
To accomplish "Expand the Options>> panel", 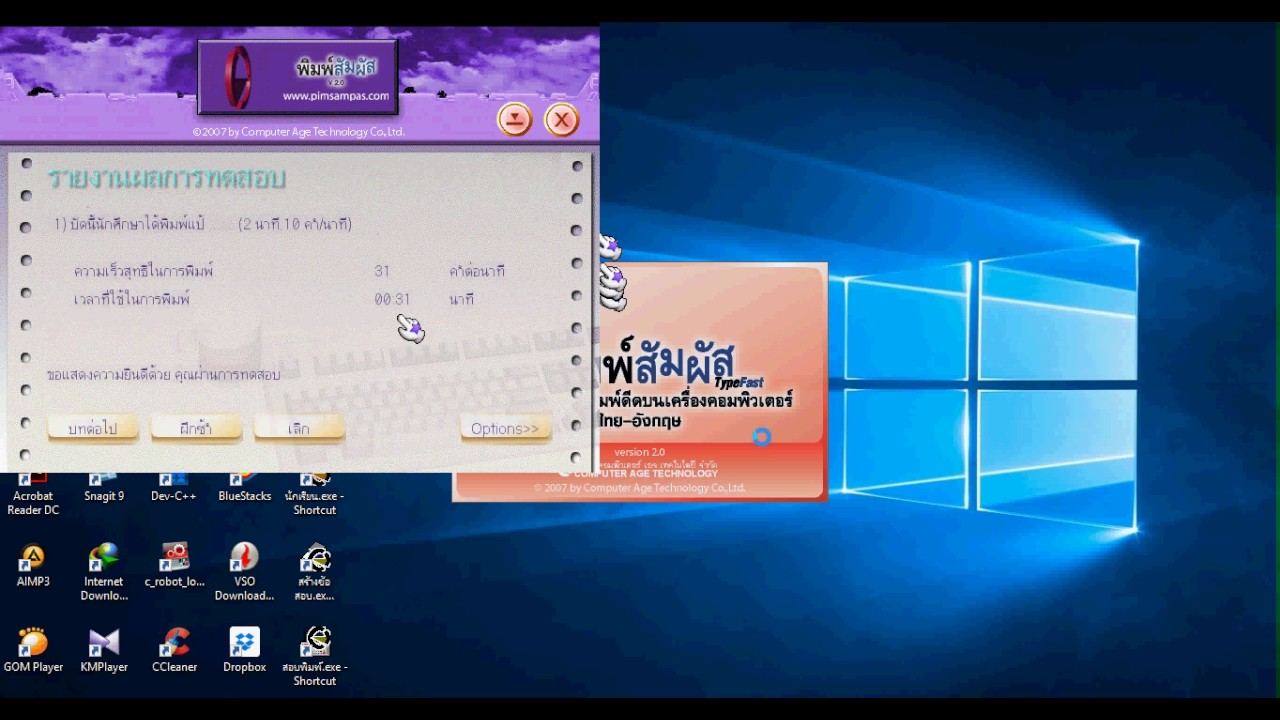I will pos(505,428).
